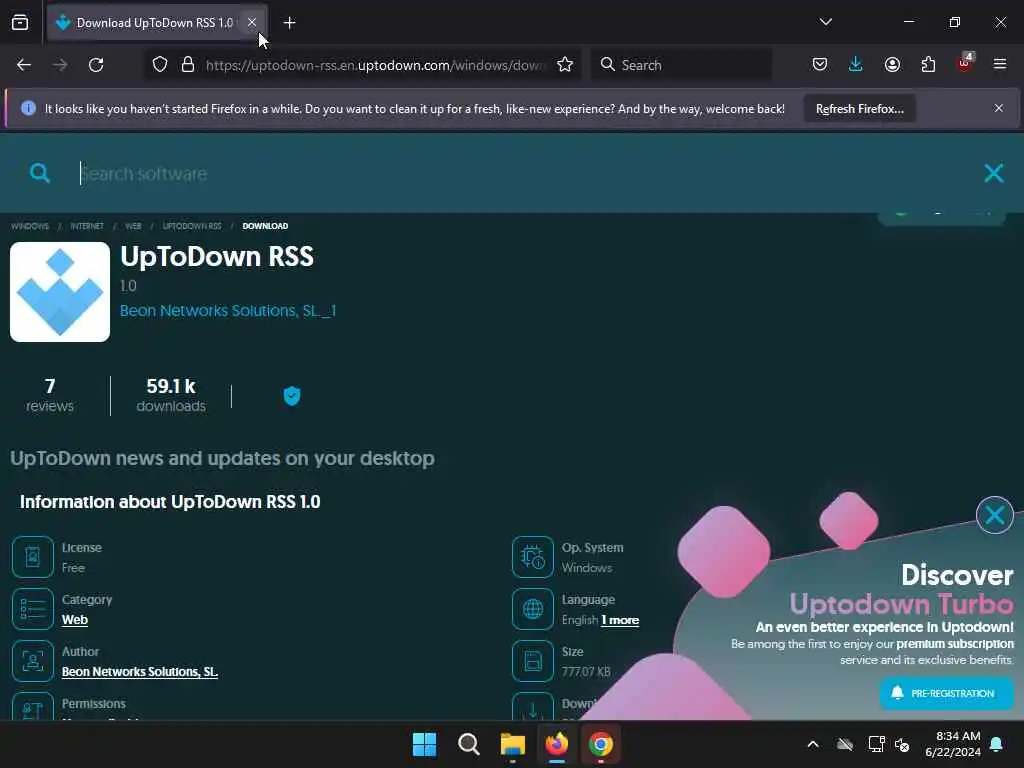The width and height of the screenshot is (1024, 768).
Task: Open the notifications bell in taskbar
Action: pyautogui.click(x=997, y=744)
